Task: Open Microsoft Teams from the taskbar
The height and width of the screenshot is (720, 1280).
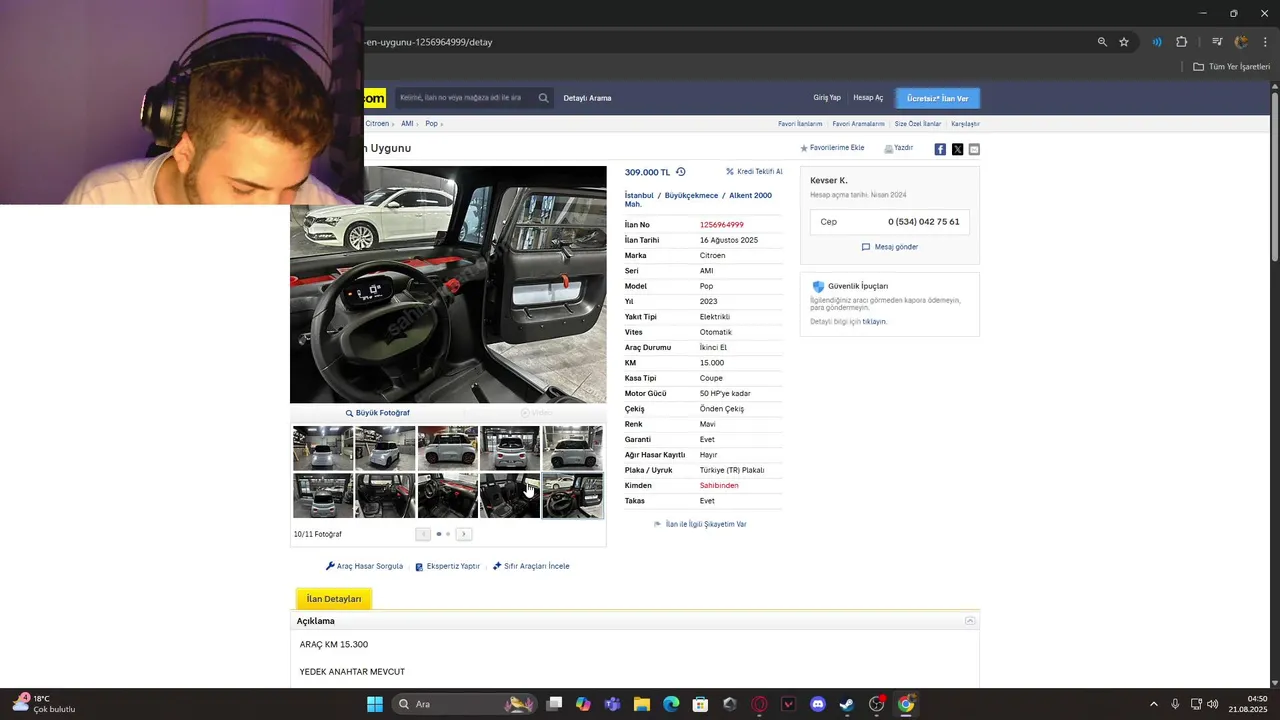Action: [612, 704]
